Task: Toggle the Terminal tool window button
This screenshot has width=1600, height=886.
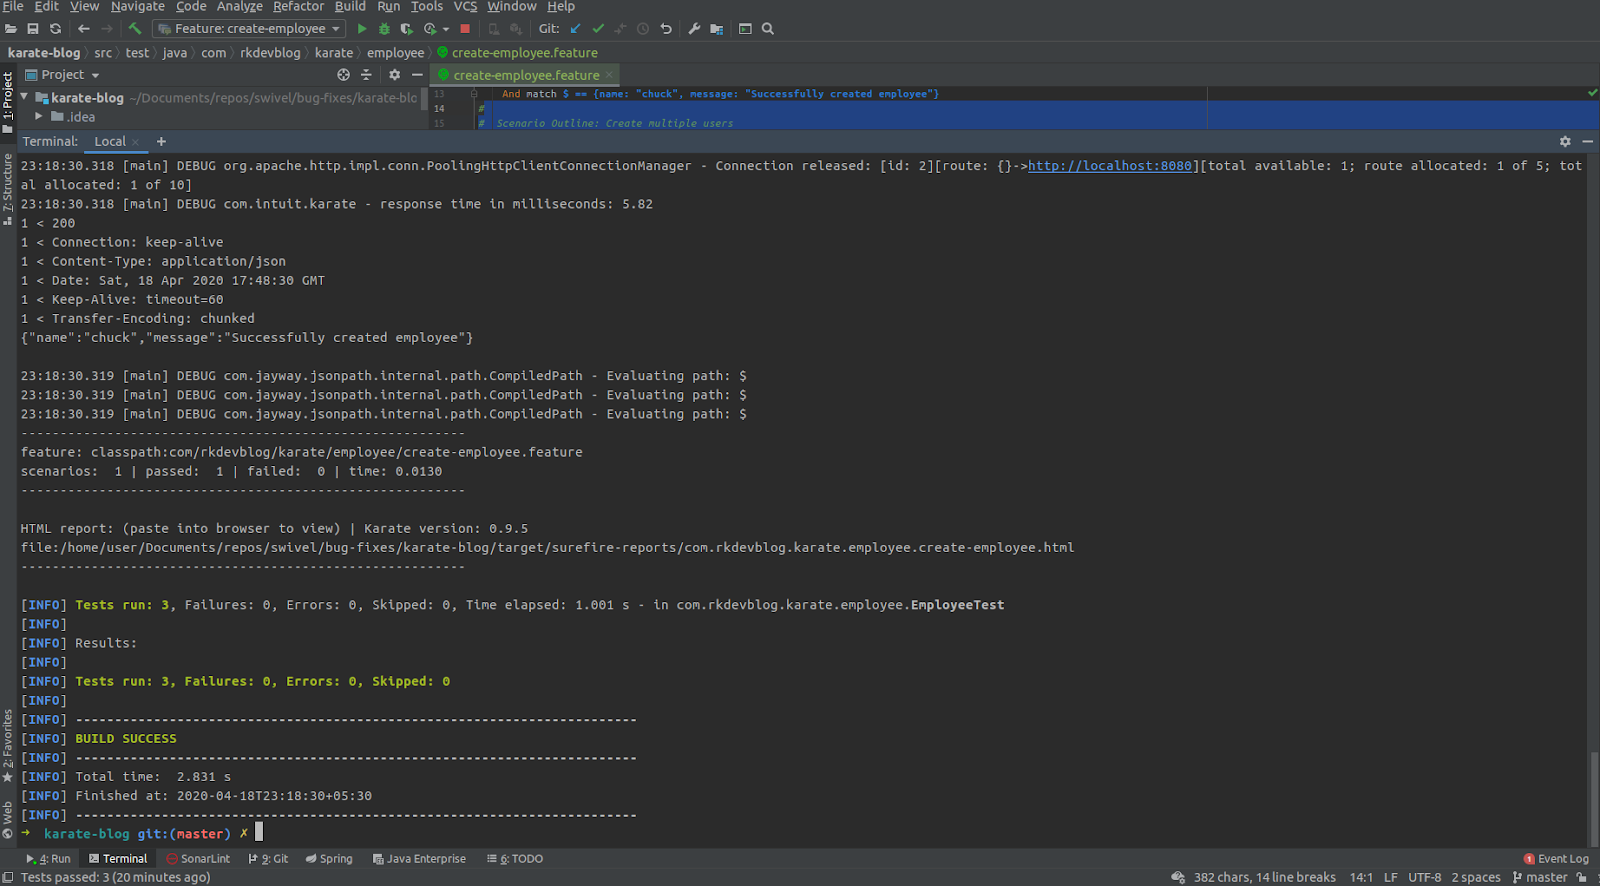Action: click(x=117, y=859)
